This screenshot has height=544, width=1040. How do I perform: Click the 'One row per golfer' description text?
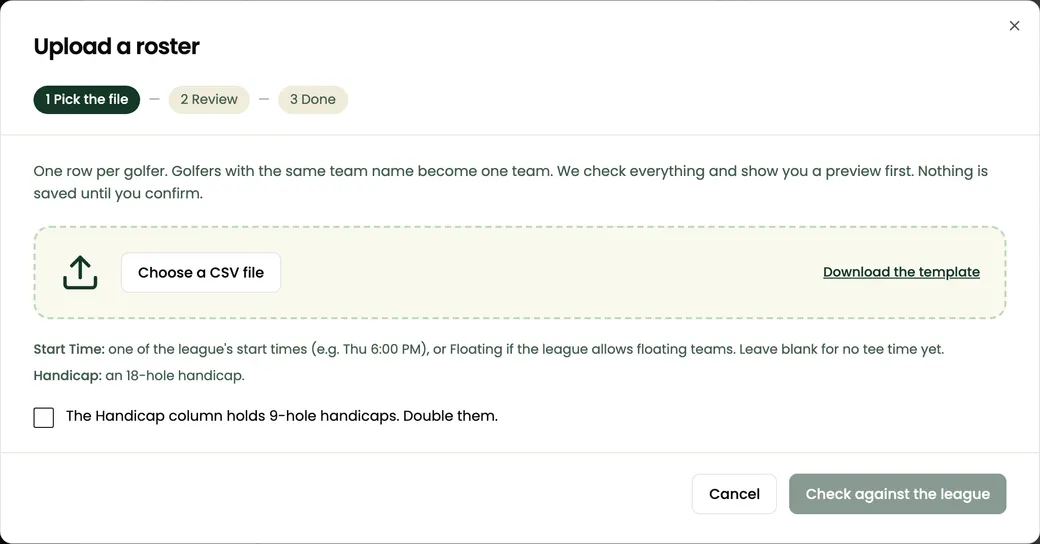pyautogui.click(x=511, y=182)
